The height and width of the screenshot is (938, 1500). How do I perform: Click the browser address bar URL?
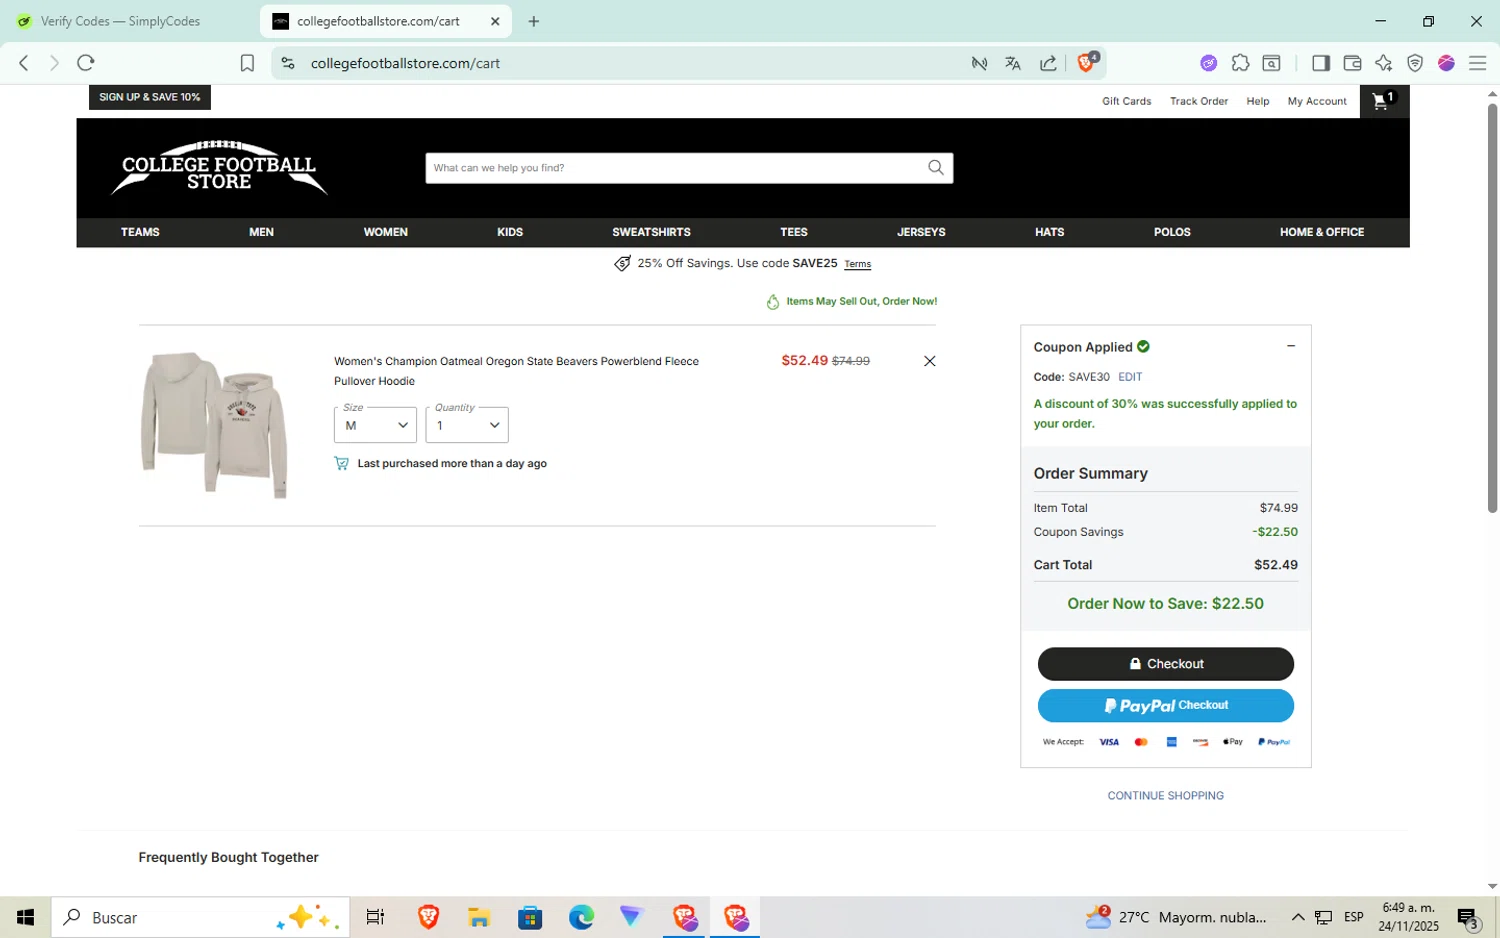pos(405,63)
